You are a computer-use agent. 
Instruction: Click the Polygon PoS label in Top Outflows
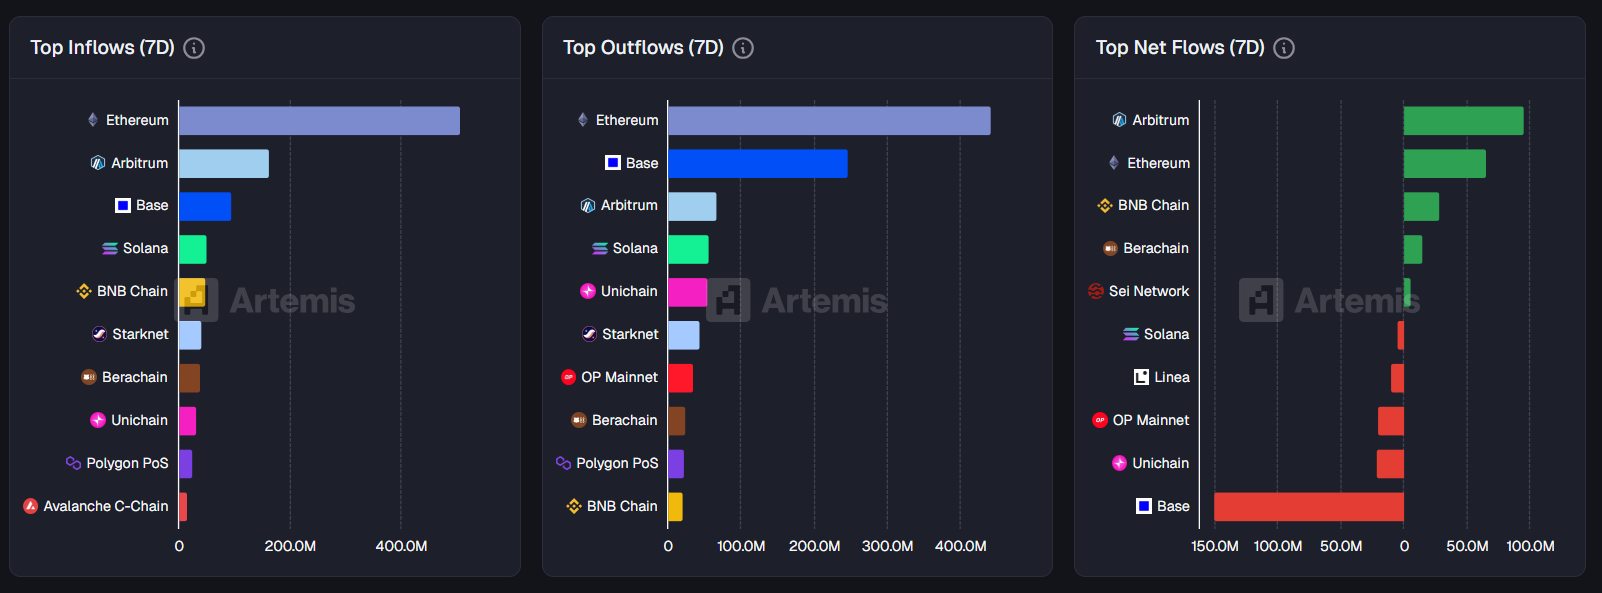[617, 463]
